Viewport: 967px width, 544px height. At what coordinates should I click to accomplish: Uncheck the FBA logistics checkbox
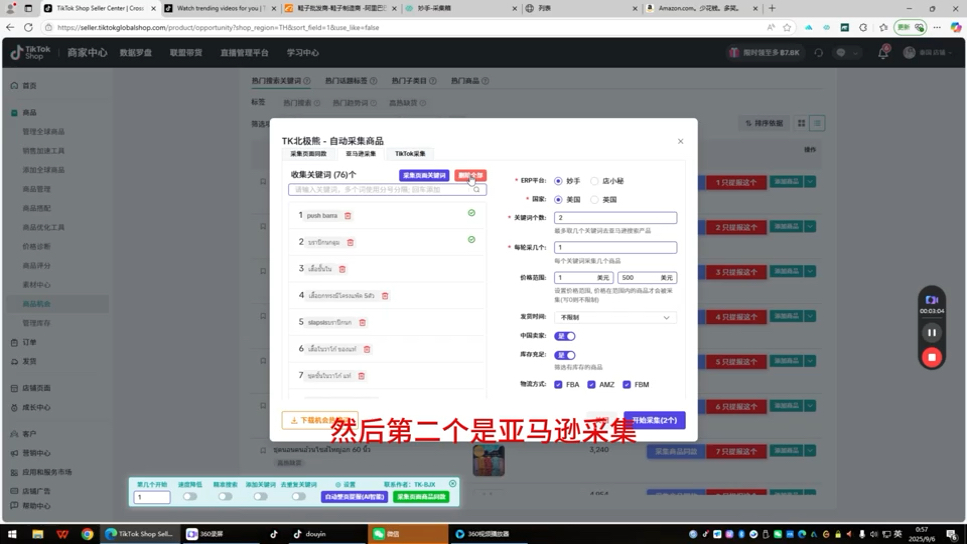(558, 385)
